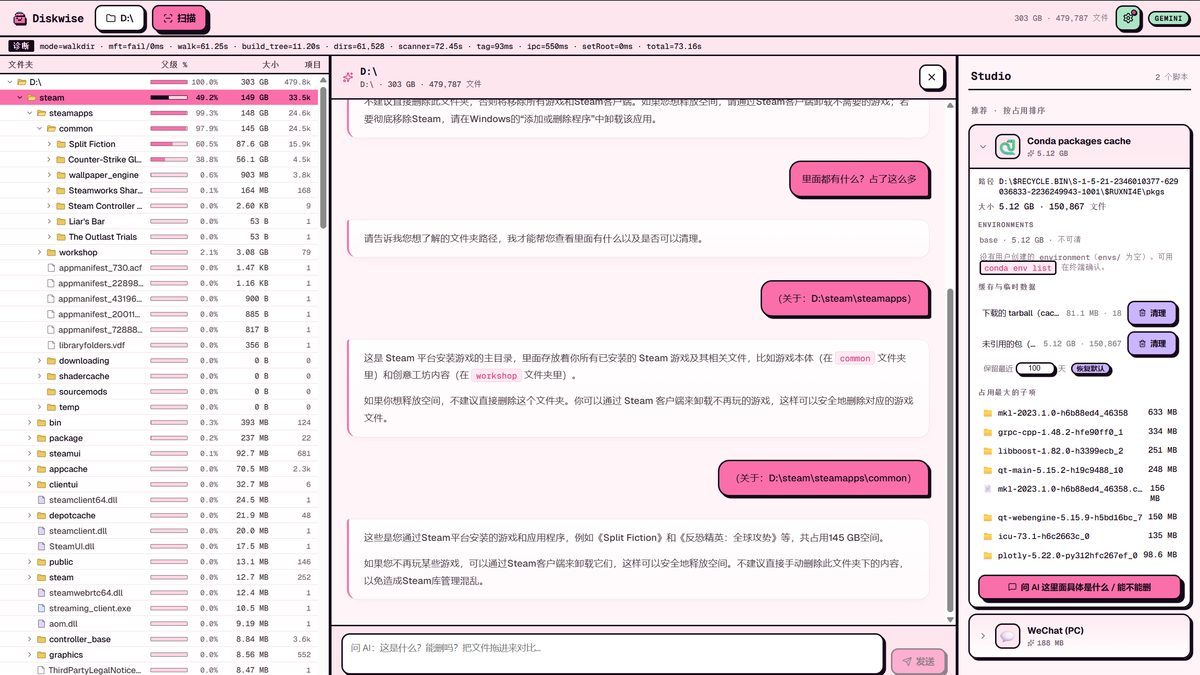Select the nested steam folder at 12.7 MB
Viewport: 1200px width, 675px height.
click(161, 577)
